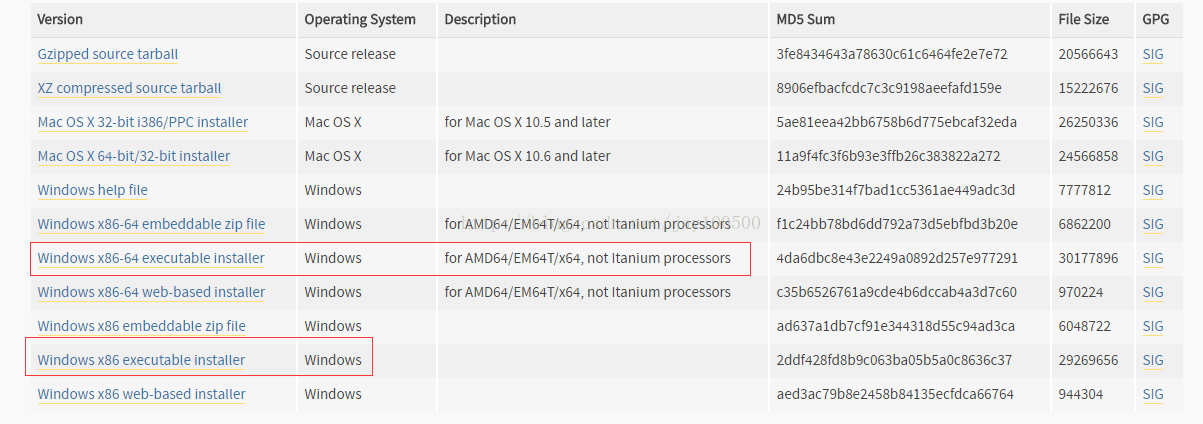Screen dimensions: 1203x424
Task: Open SIG for Windows x86 web-based installer
Action: 1153,394
